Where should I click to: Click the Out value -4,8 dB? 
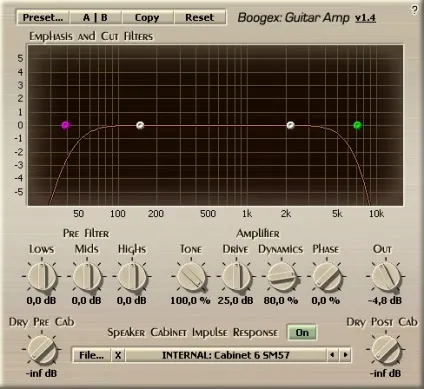[x=385, y=300]
